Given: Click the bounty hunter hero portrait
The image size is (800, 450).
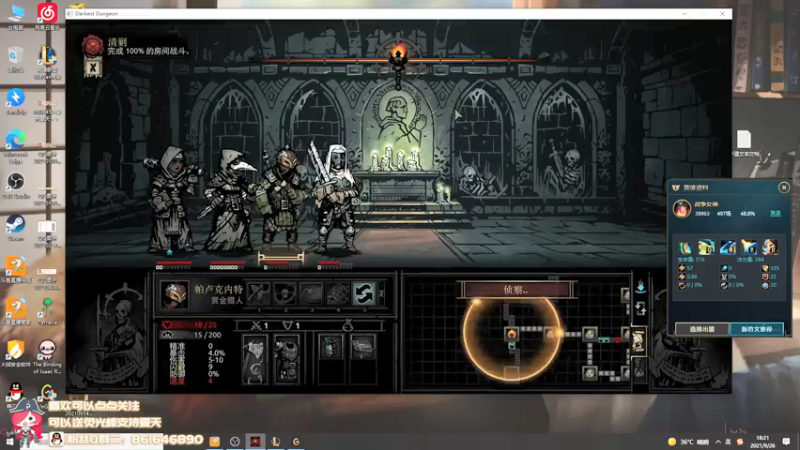Looking at the screenshot, I should [174, 294].
